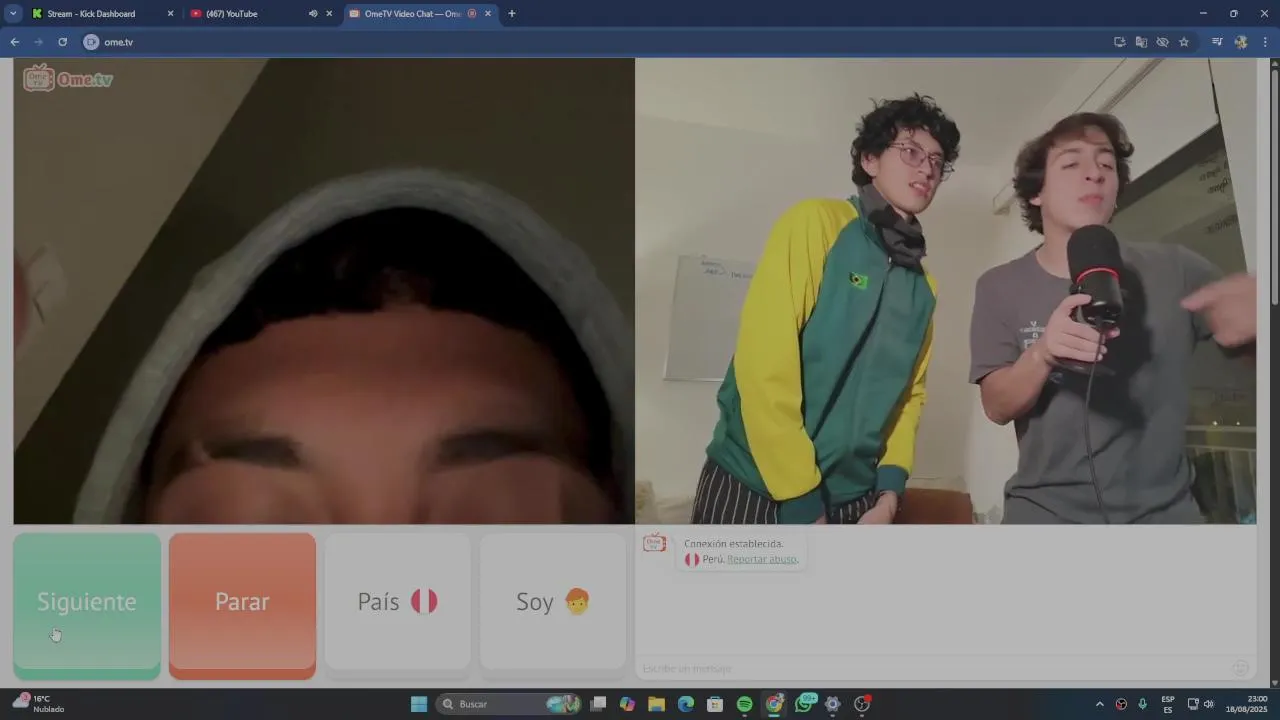
Task: Open the tab search dropdown arrow
Action: point(13,14)
